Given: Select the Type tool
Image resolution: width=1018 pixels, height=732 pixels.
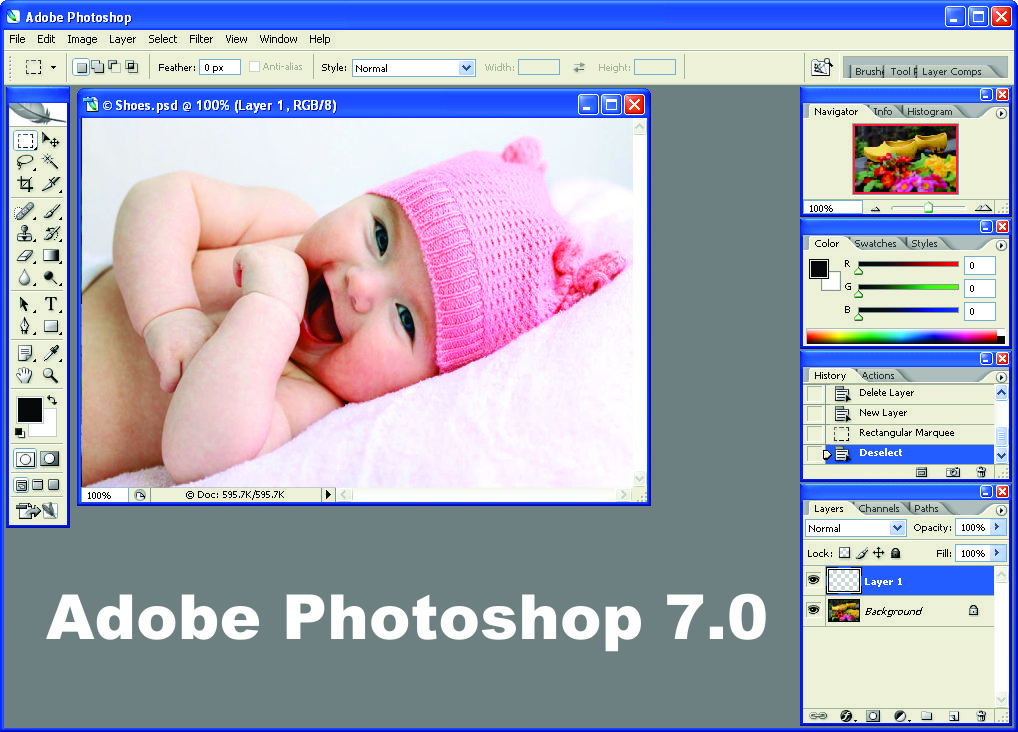Looking at the screenshot, I should pyautogui.click(x=51, y=304).
